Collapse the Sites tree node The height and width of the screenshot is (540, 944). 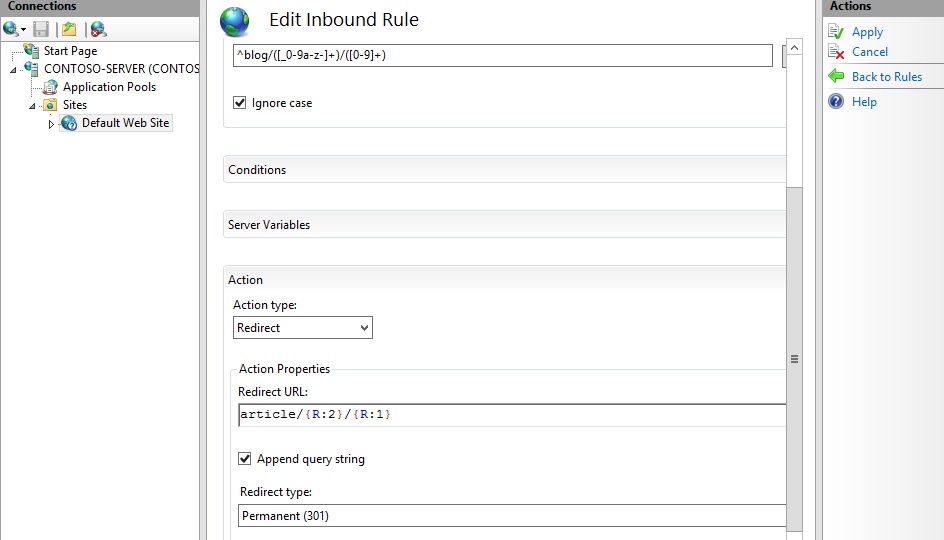tap(32, 106)
